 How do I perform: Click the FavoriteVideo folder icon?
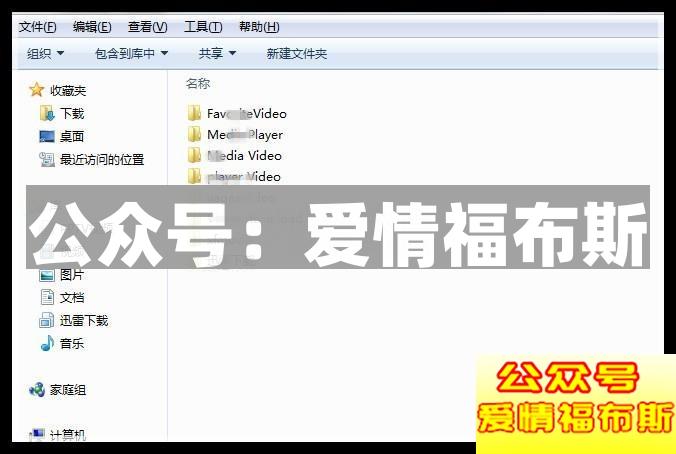point(194,113)
